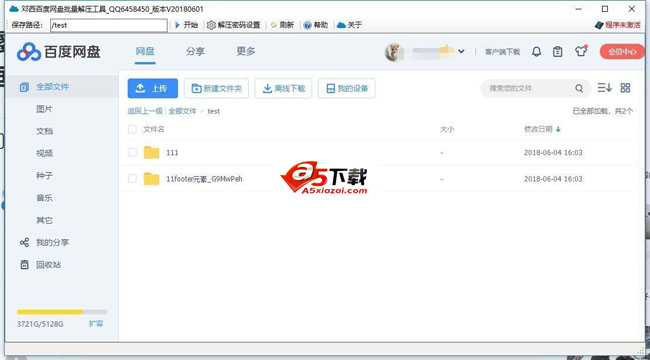Click the 百度网盘 logo
The width and height of the screenshot is (650, 360).
59,52
